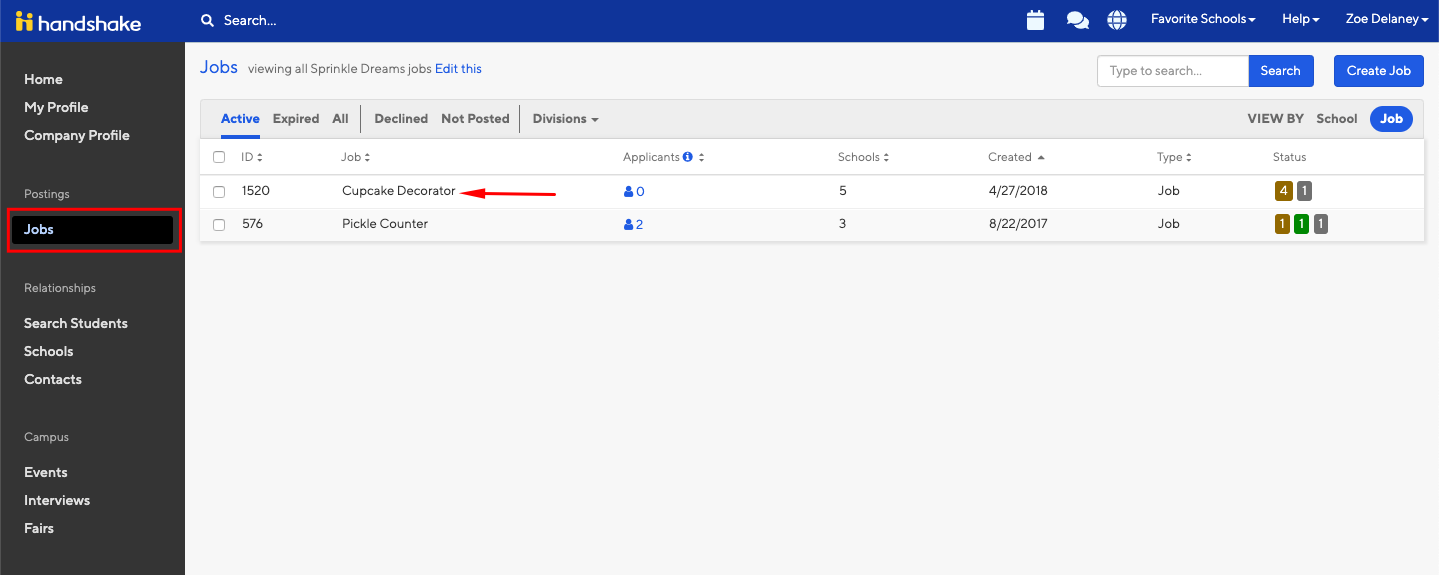Click job ID 1520

click(x=256, y=191)
